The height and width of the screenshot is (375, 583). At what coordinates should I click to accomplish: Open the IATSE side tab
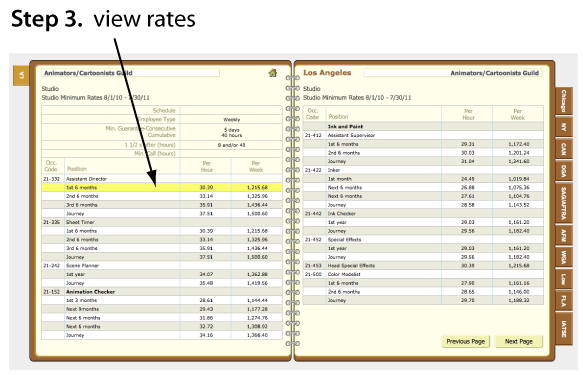pos(563,329)
